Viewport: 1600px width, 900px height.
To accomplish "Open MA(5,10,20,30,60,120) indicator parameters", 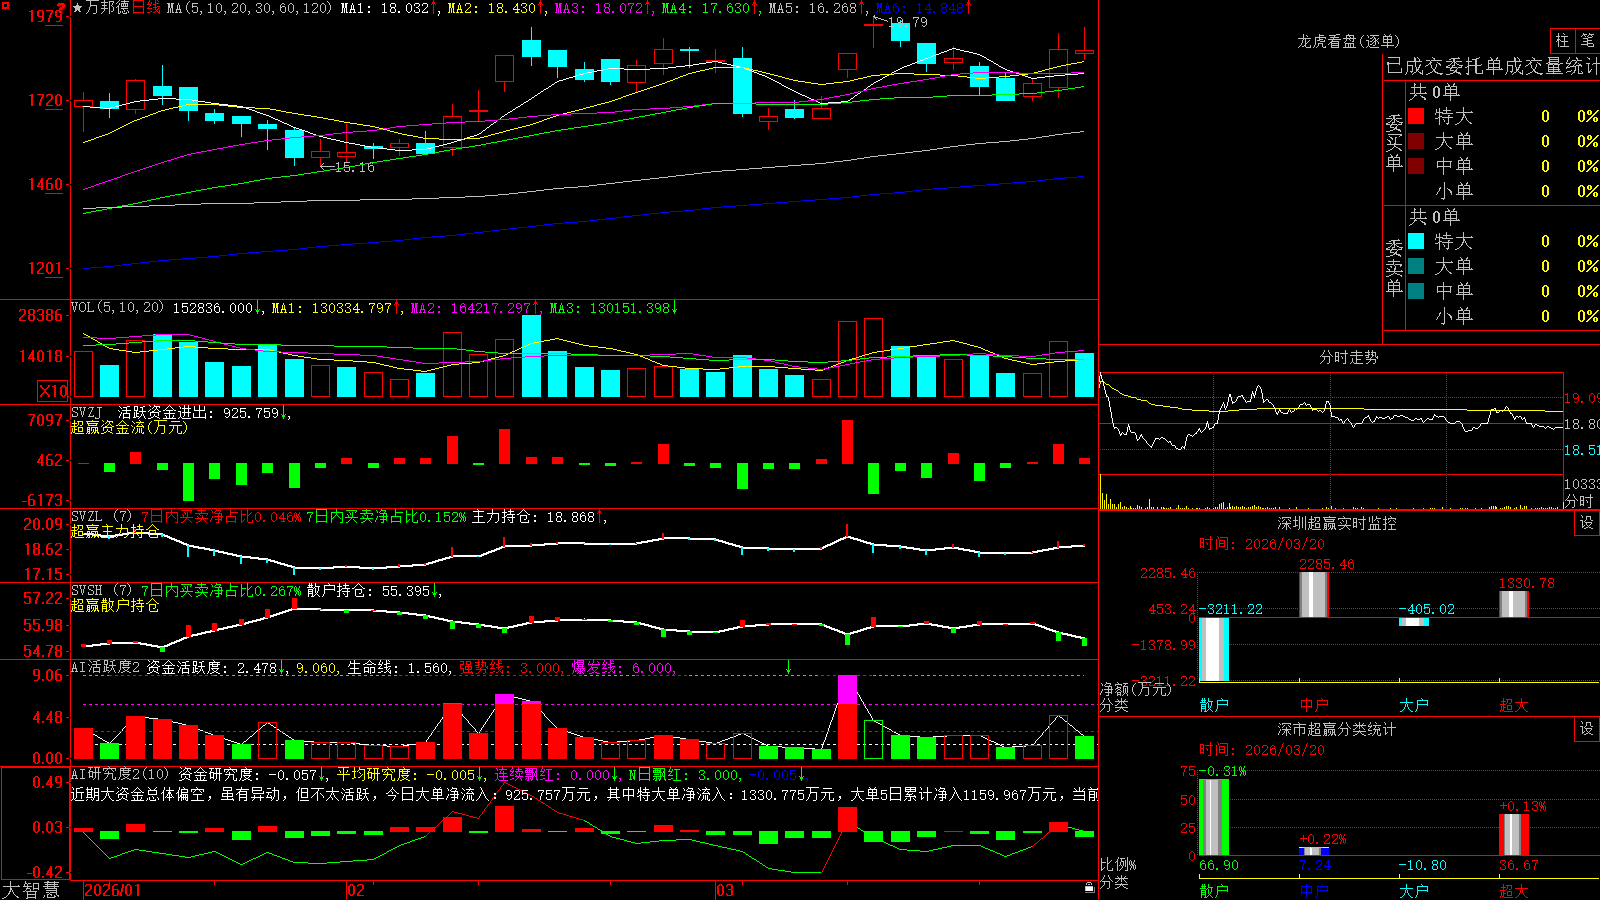I will click(249, 8).
